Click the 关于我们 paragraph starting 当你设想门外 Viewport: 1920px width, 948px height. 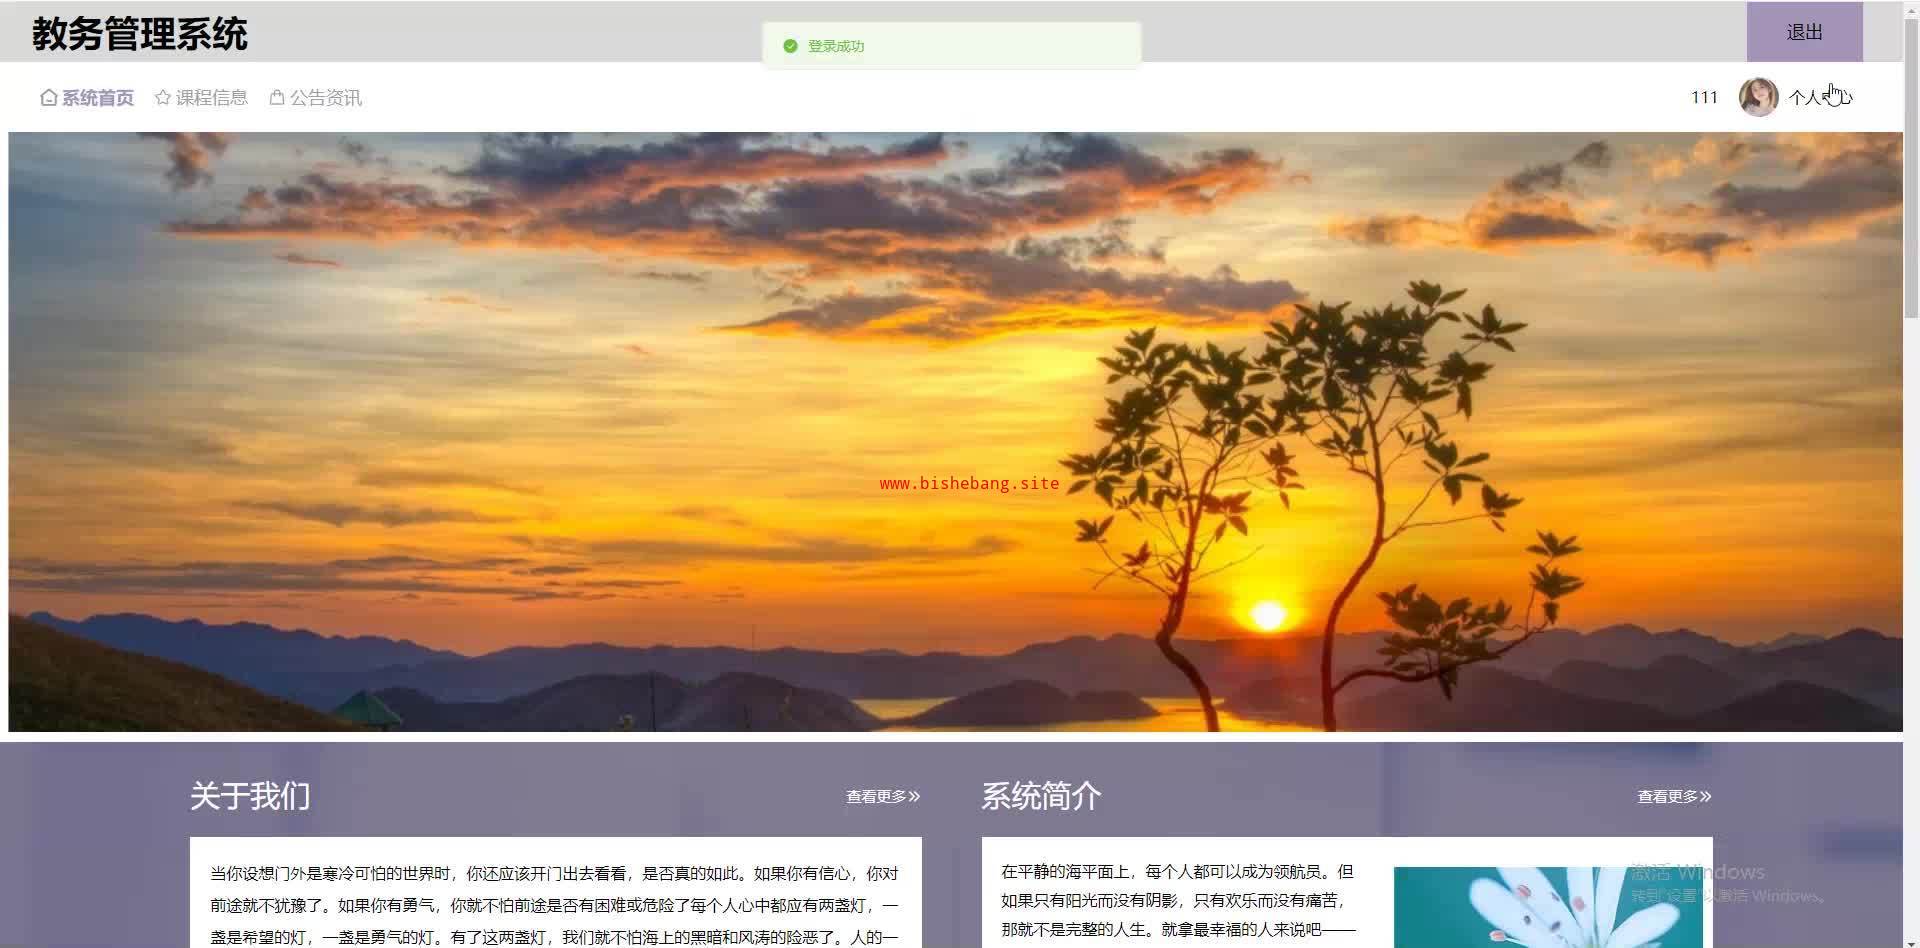555,905
